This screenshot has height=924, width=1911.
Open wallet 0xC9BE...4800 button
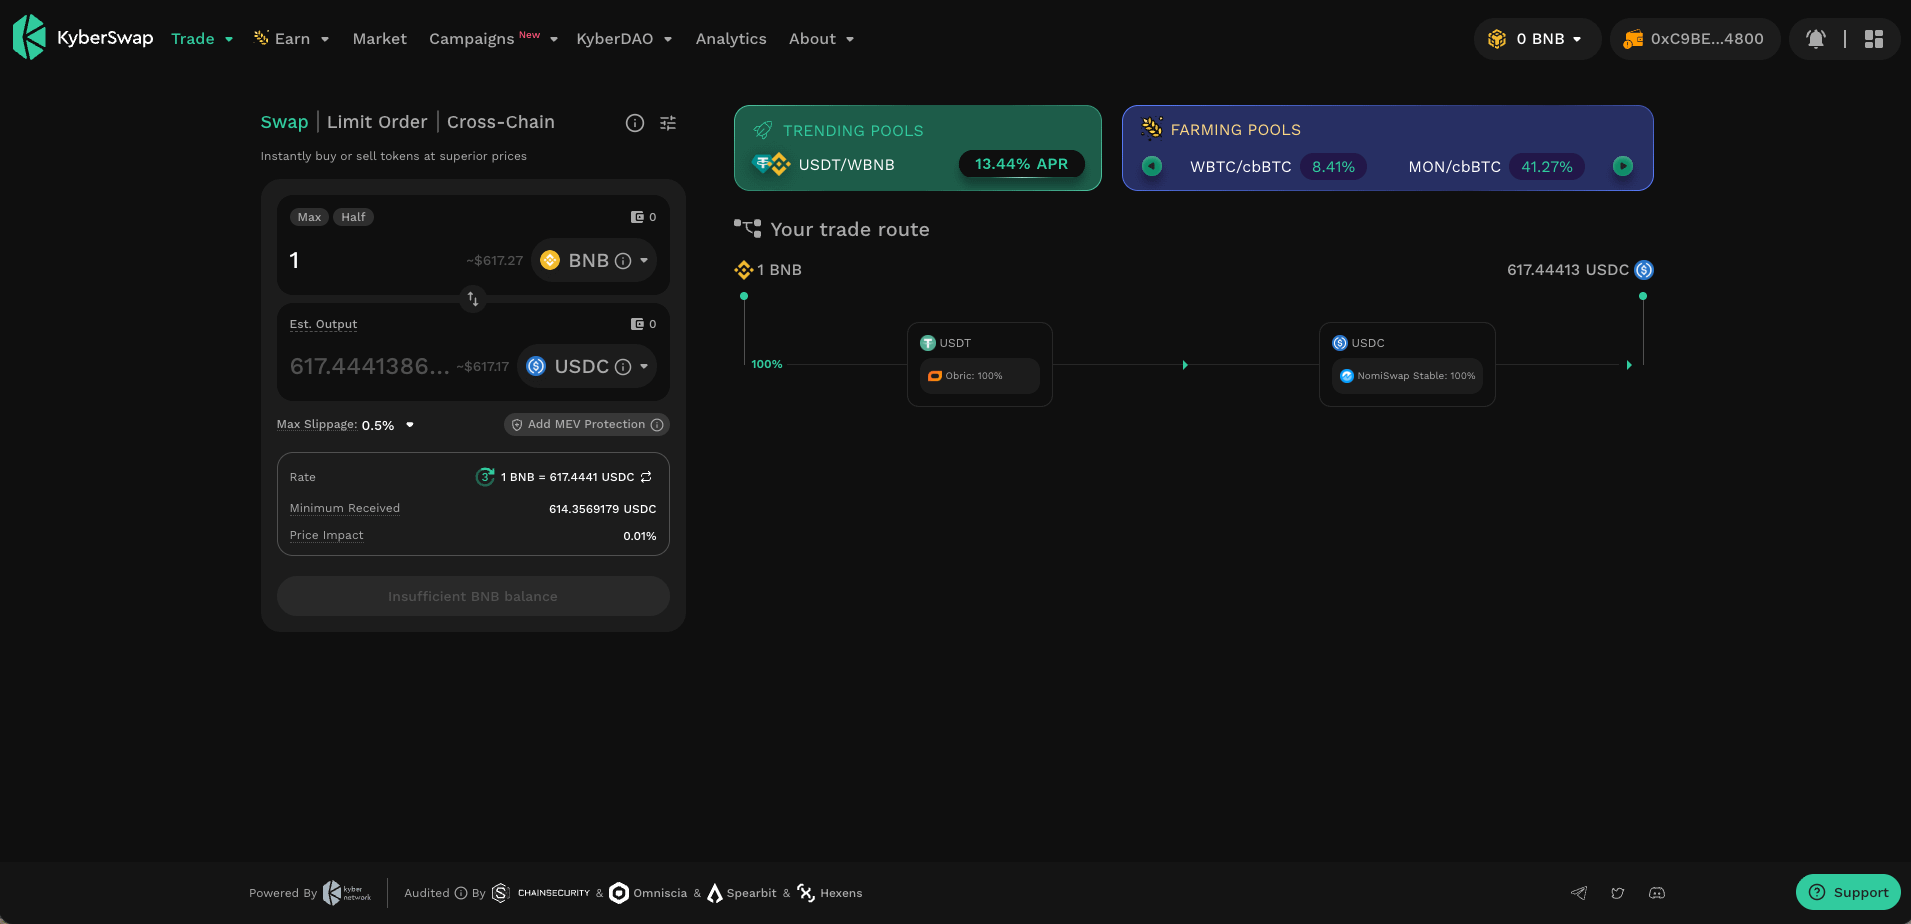pos(1695,39)
